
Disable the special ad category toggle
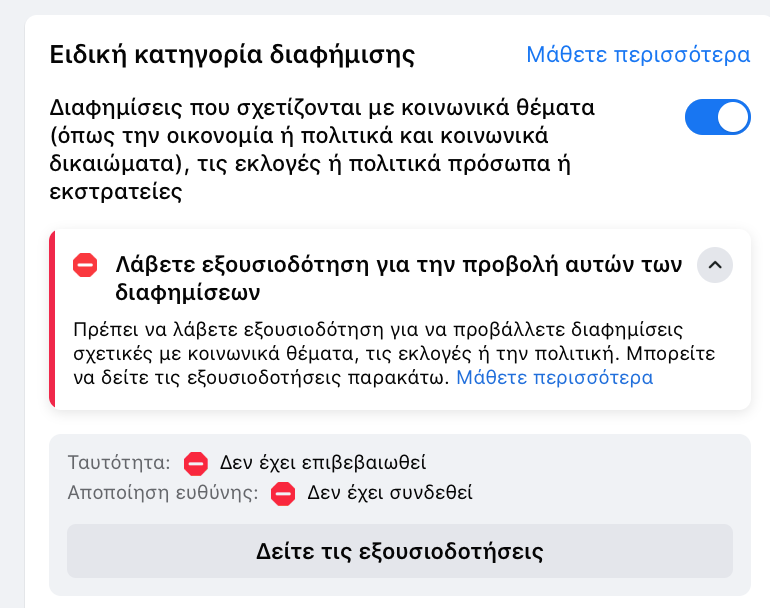pos(717,117)
